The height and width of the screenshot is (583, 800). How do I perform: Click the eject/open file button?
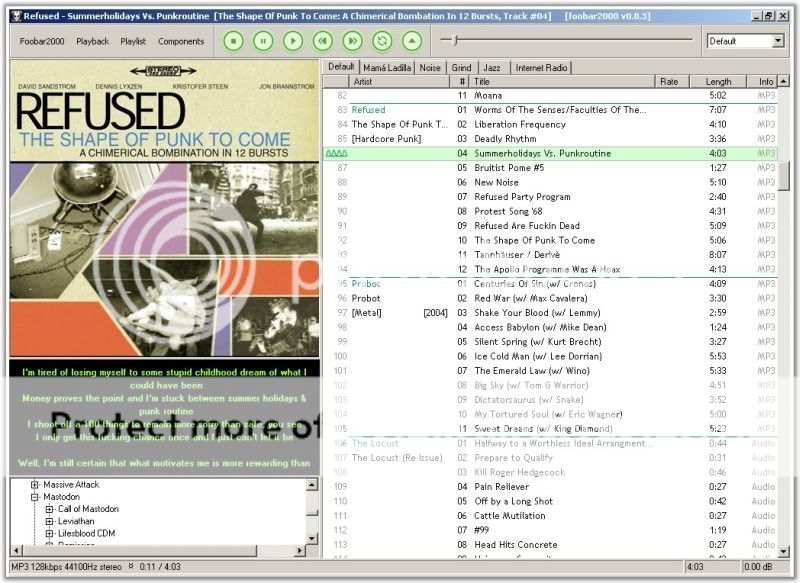[411, 41]
